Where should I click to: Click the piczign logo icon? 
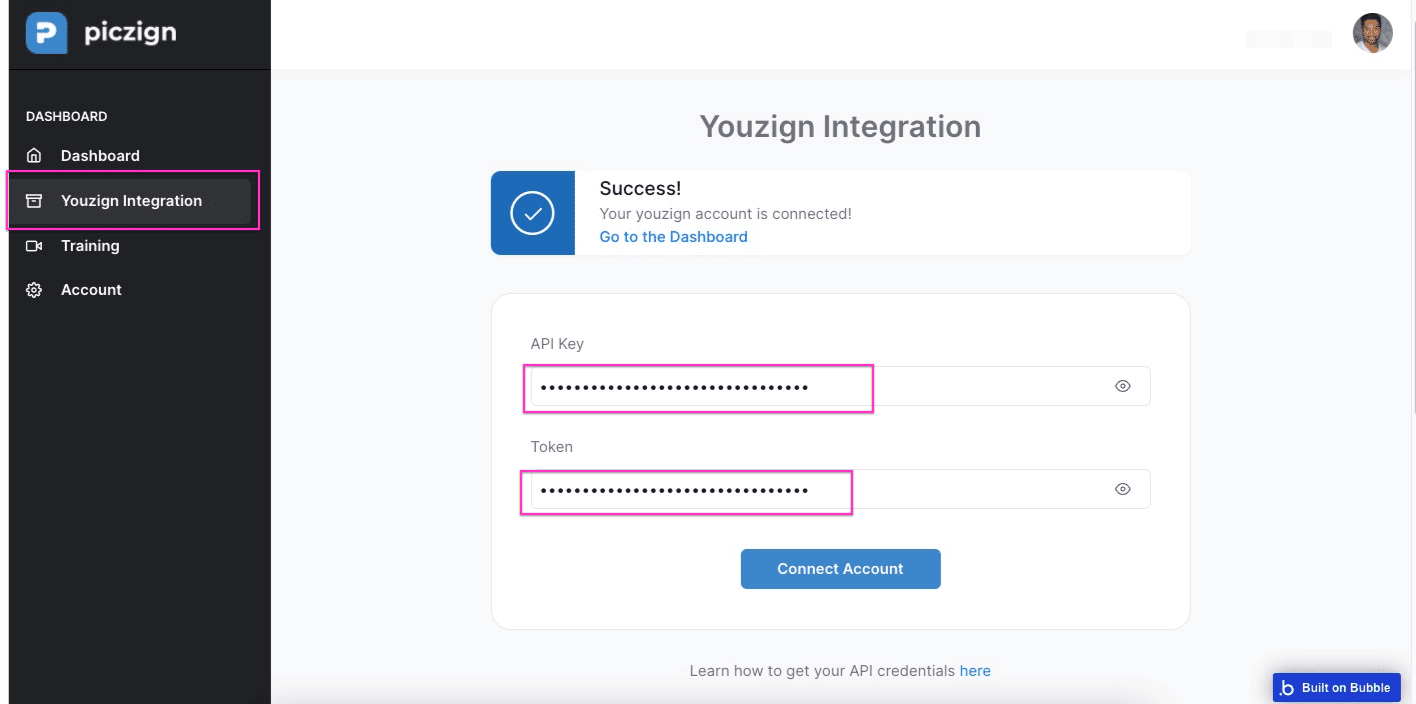[46, 33]
